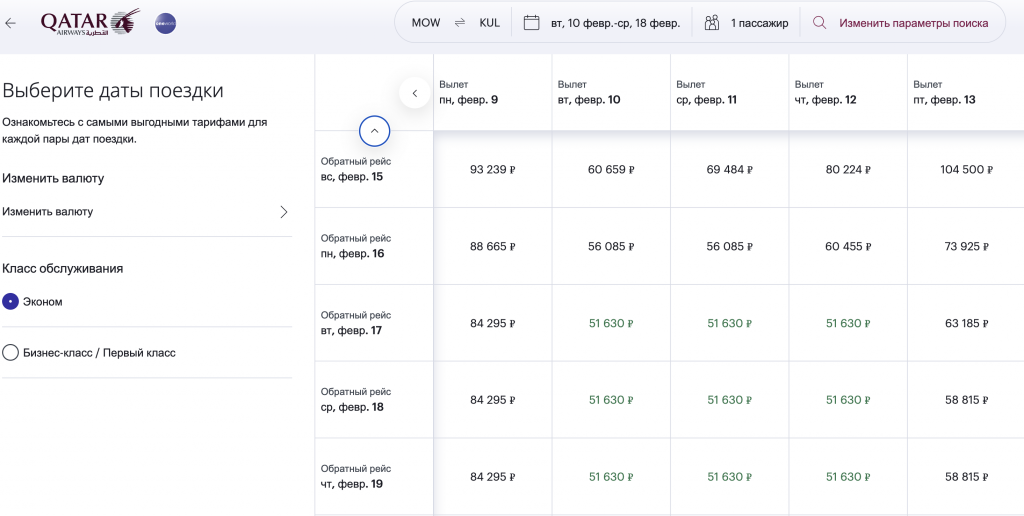Click the passengers icon

point(712,23)
